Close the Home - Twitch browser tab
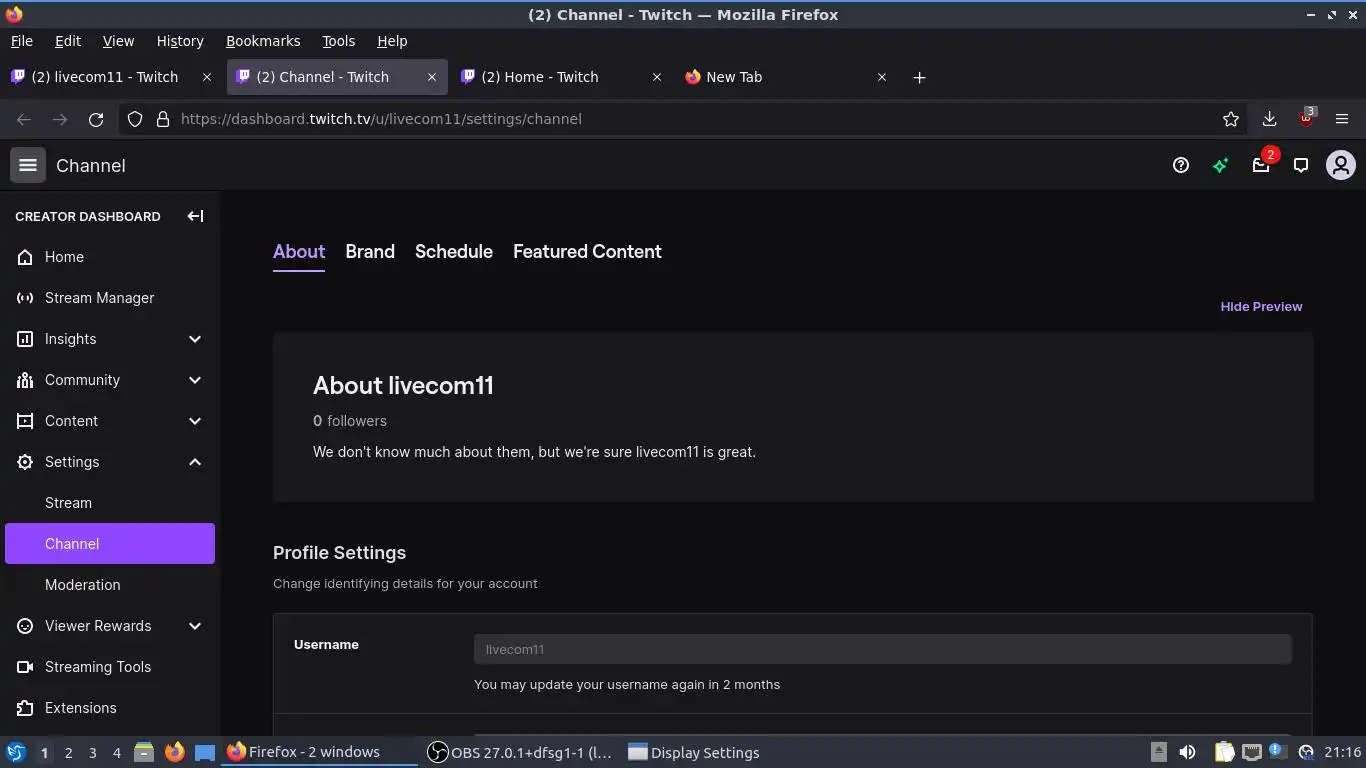1366x768 pixels. coord(657,77)
